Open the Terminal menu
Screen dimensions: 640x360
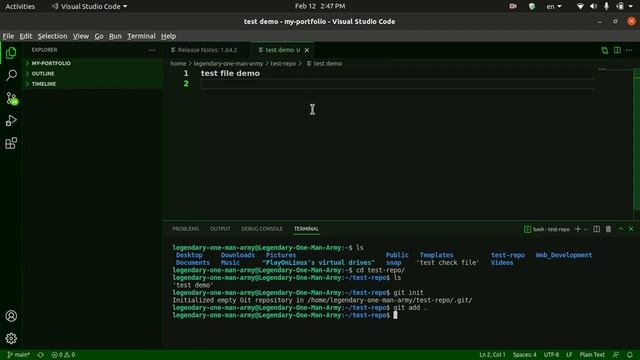pos(141,36)
